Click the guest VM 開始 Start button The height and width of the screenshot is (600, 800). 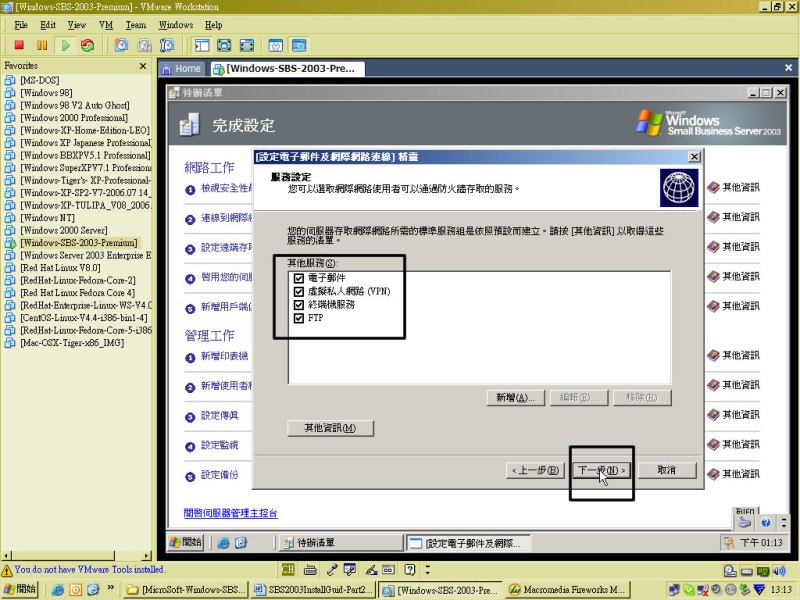(x=186, y=542)
